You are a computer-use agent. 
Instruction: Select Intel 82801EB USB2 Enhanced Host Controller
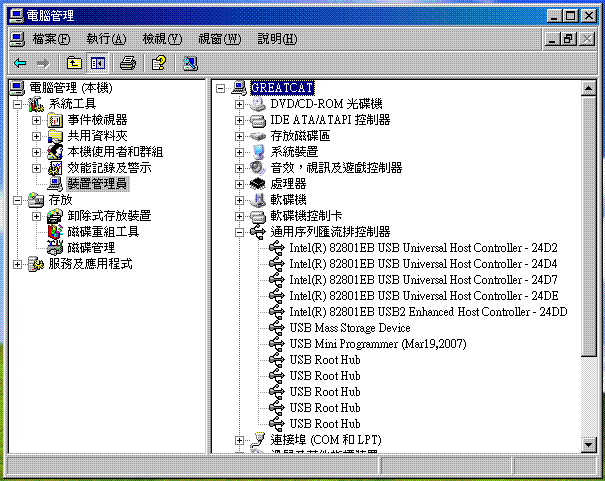(x=428, y=312)
